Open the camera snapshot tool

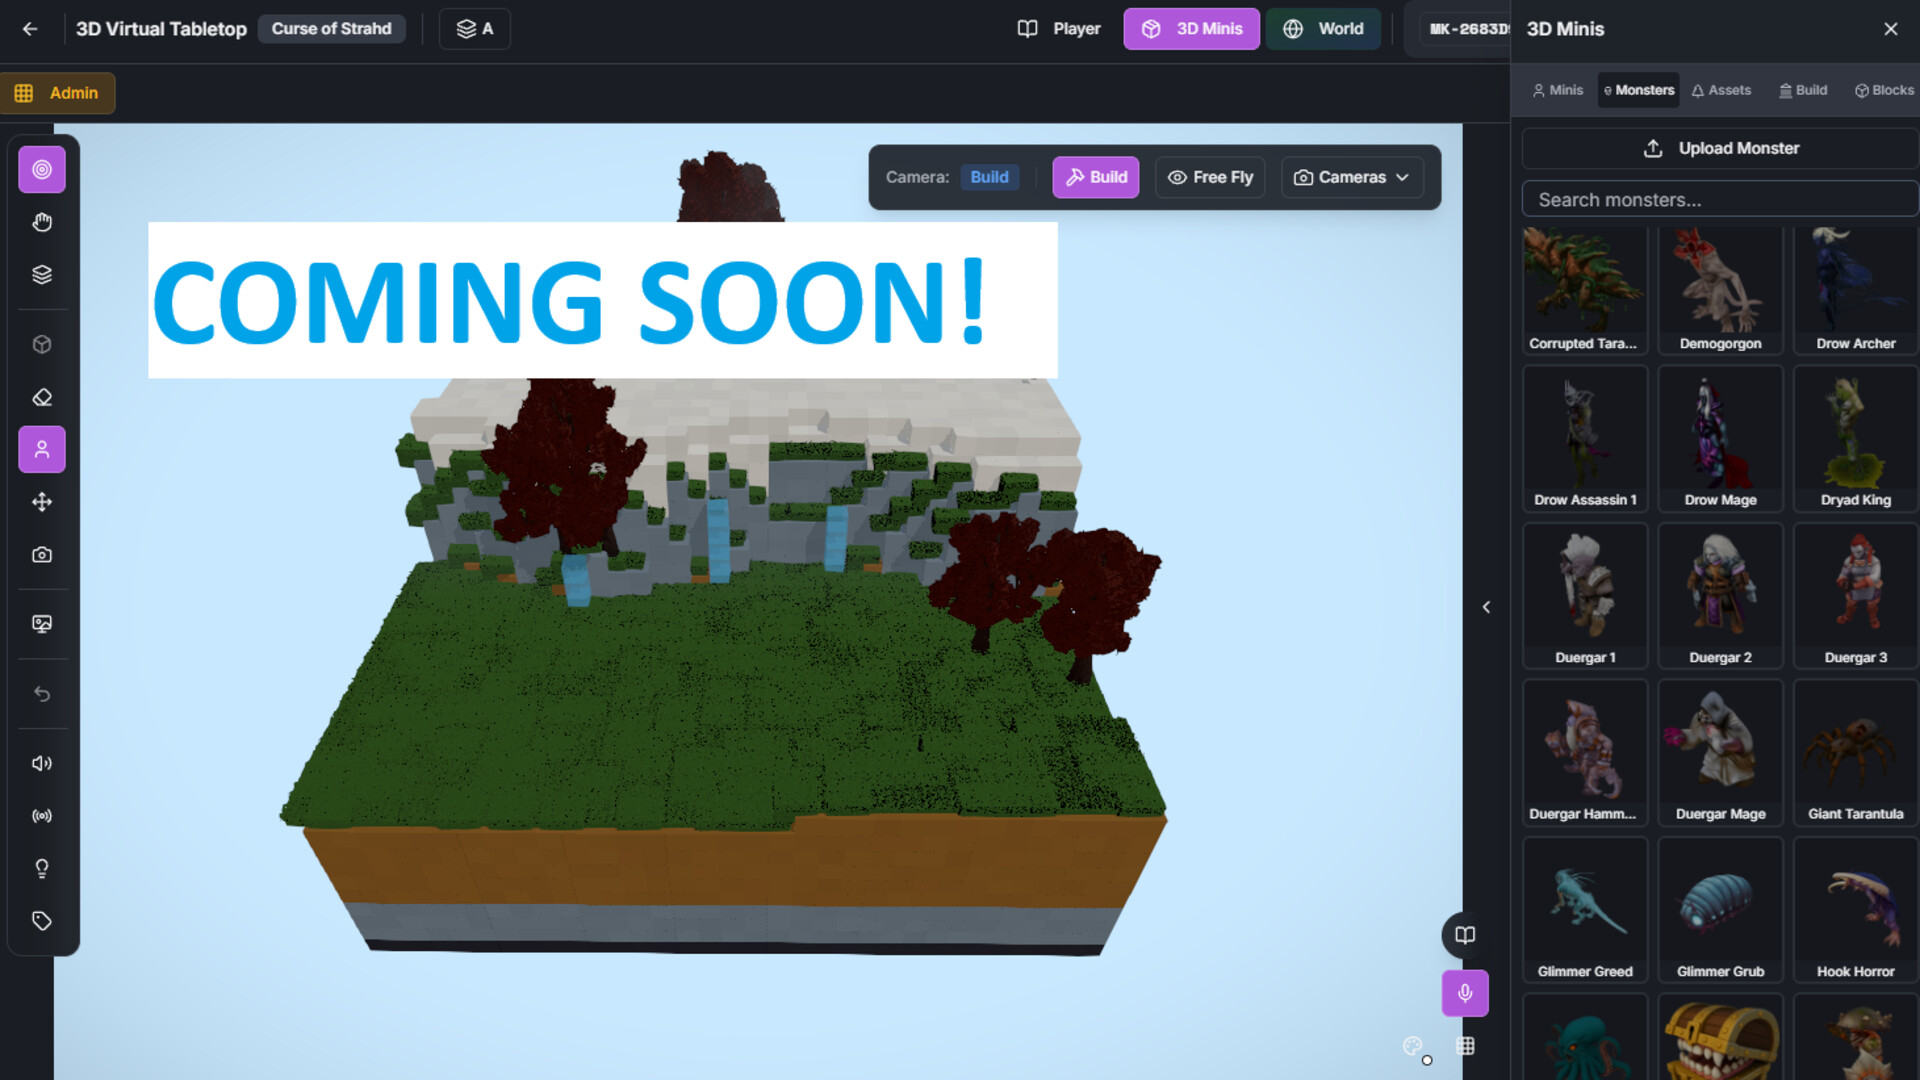coord(42,554)
